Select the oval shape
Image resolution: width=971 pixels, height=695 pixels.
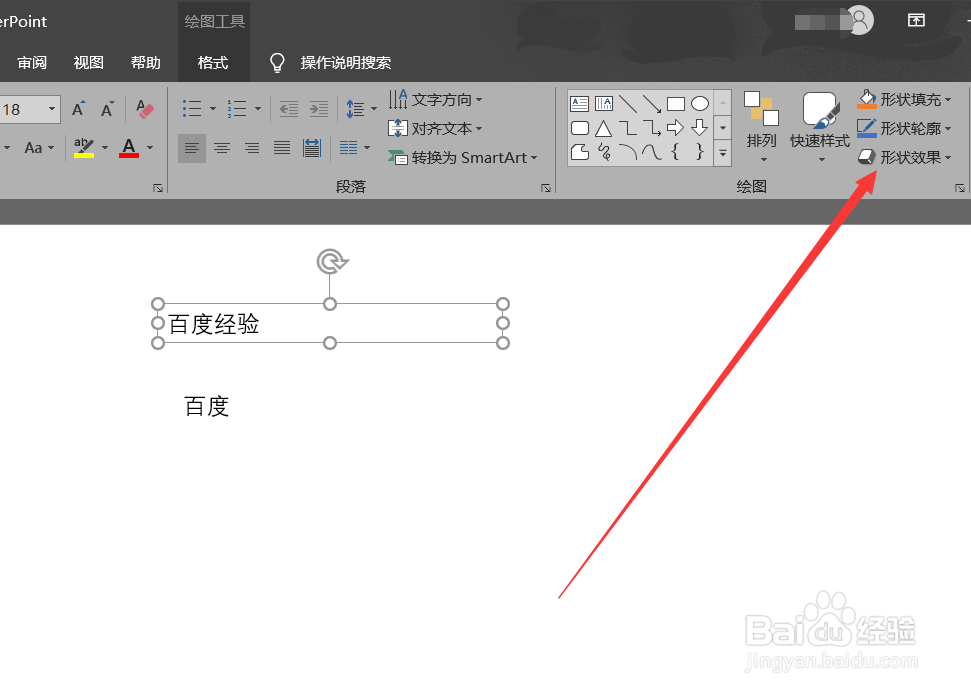[x=700, y=103]
